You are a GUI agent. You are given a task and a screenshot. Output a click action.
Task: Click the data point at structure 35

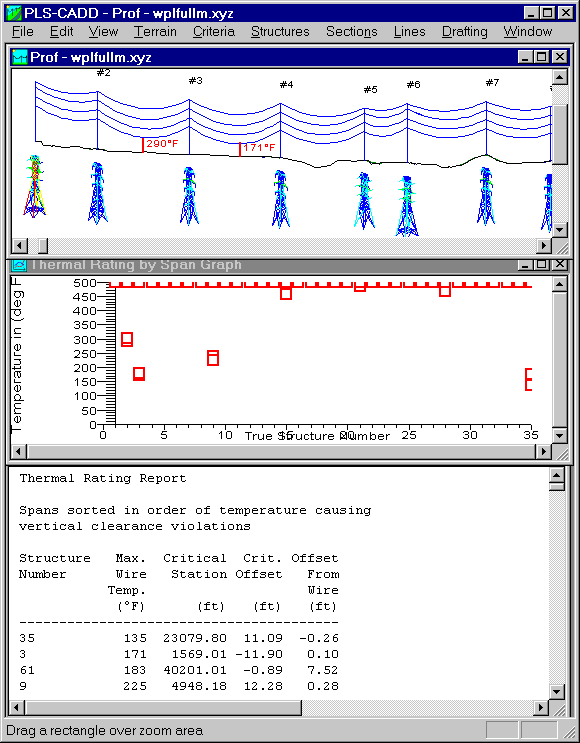pos(529,379)
